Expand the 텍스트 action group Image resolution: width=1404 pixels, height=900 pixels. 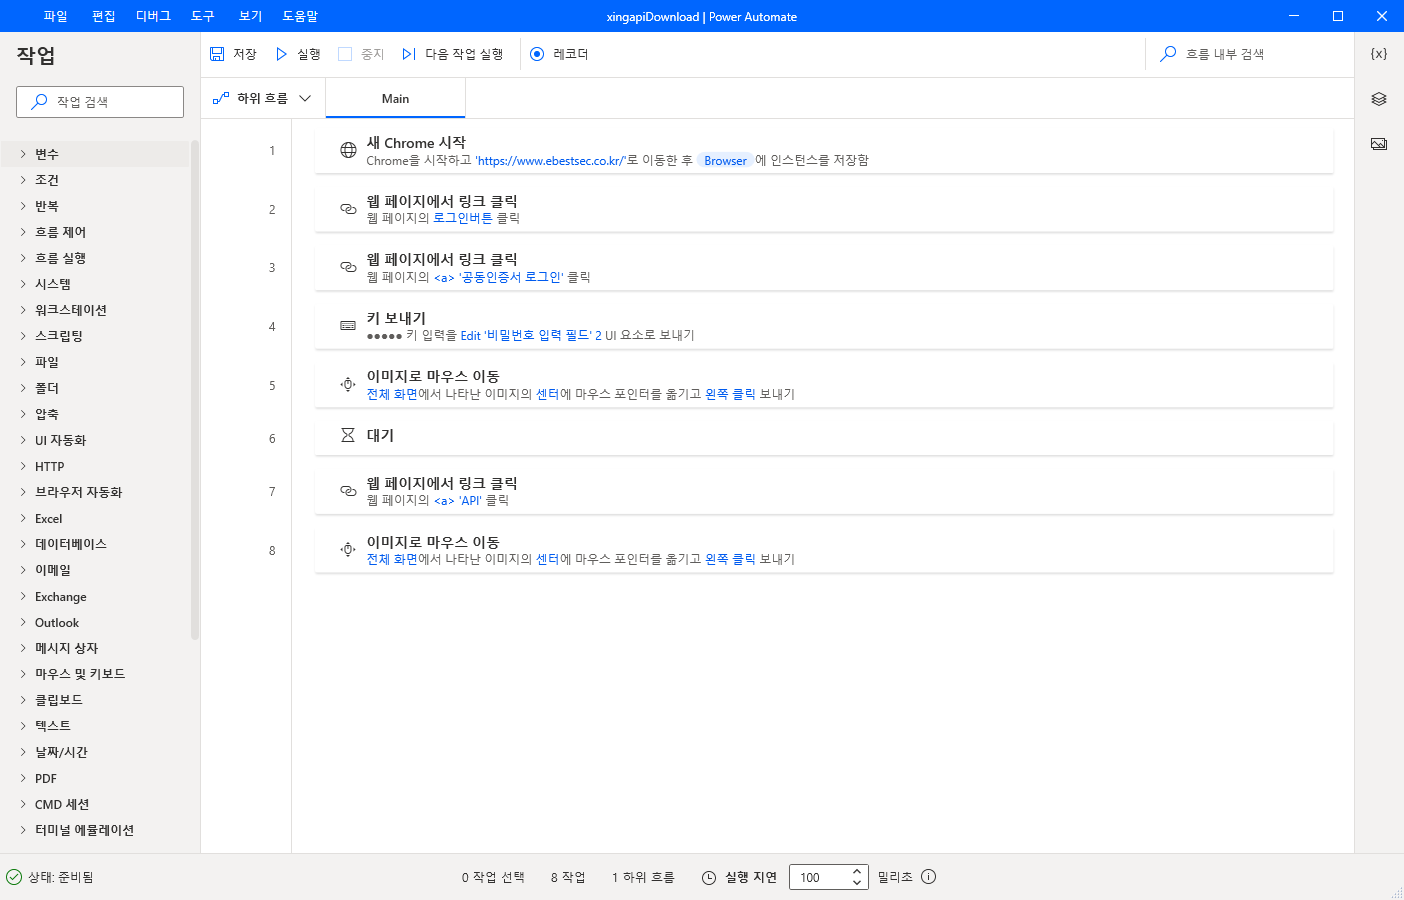[23, 726]
